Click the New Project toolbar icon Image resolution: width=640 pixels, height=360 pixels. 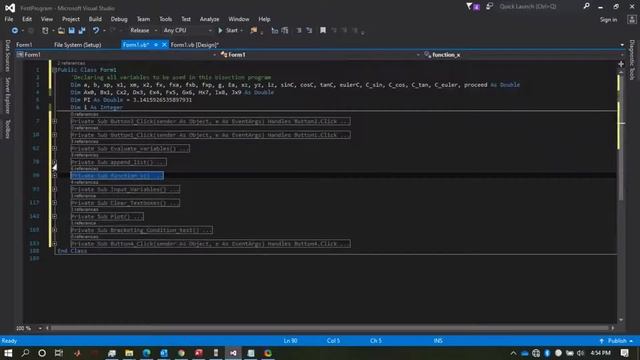point(45,31)
